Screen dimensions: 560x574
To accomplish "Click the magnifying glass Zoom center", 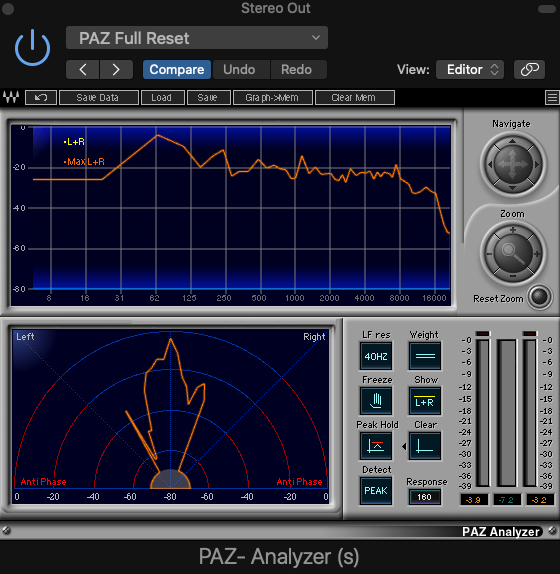I will tap(513, 253).
